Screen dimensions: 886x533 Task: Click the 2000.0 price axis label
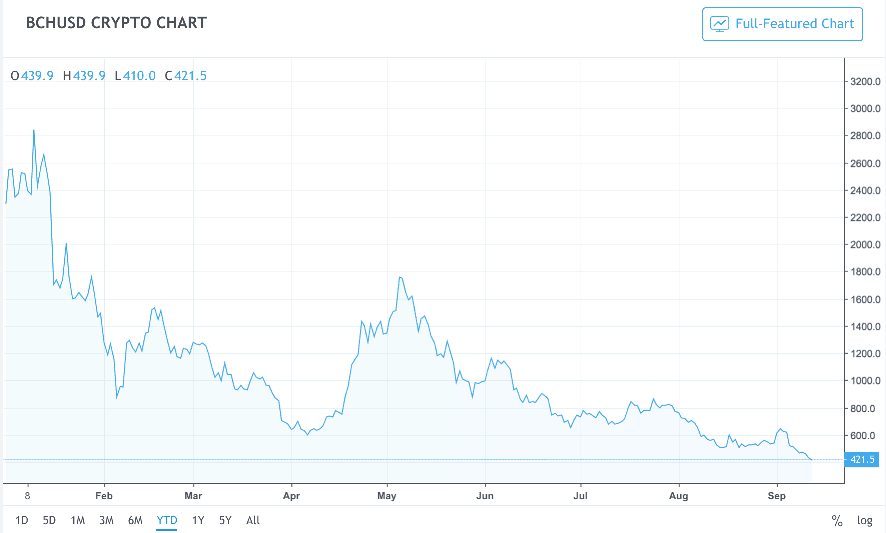(865, 245)
